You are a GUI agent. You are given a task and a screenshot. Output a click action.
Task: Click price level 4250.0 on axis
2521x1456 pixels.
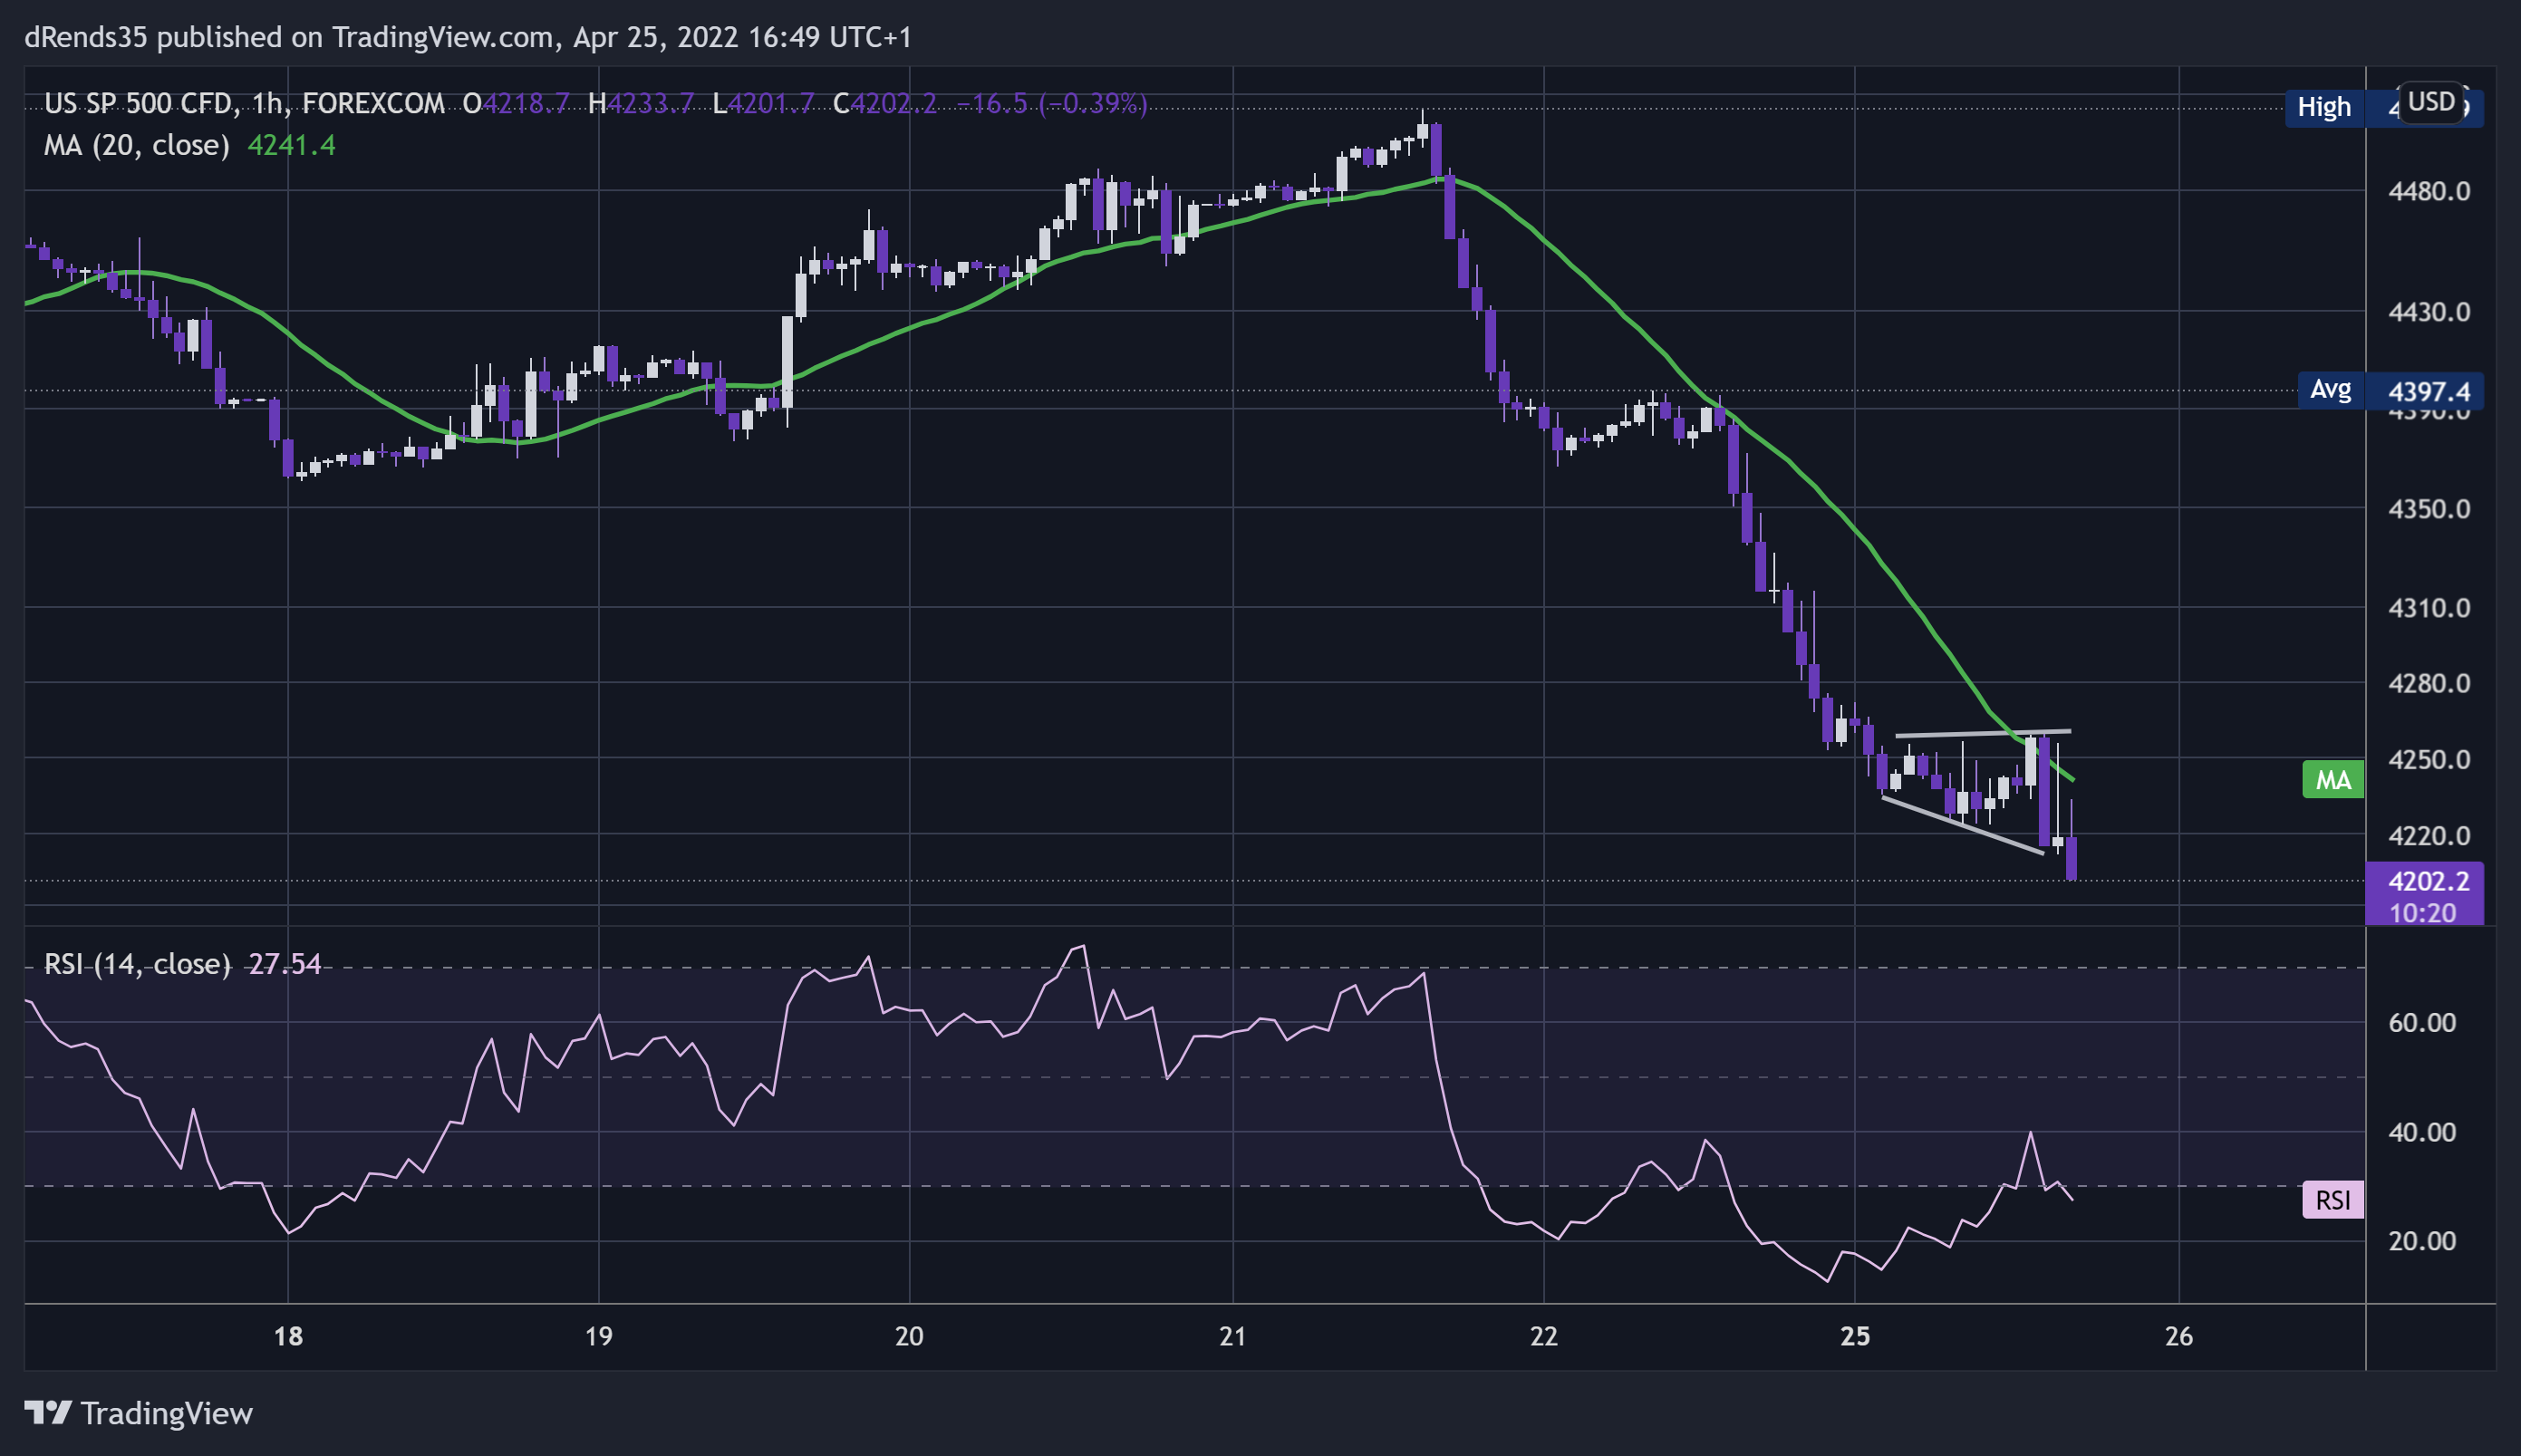click(2429, 759)
